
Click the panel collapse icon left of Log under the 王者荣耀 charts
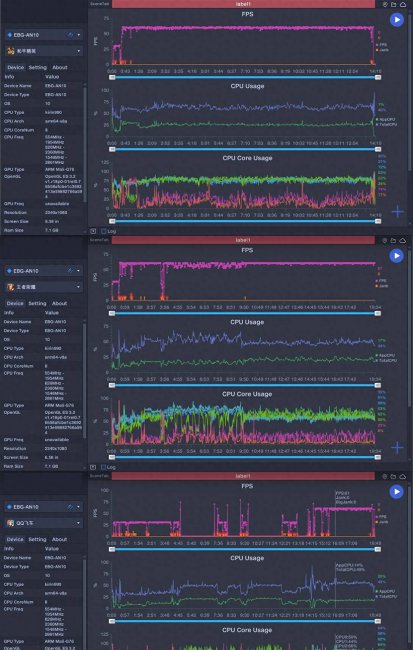[93, 467]
